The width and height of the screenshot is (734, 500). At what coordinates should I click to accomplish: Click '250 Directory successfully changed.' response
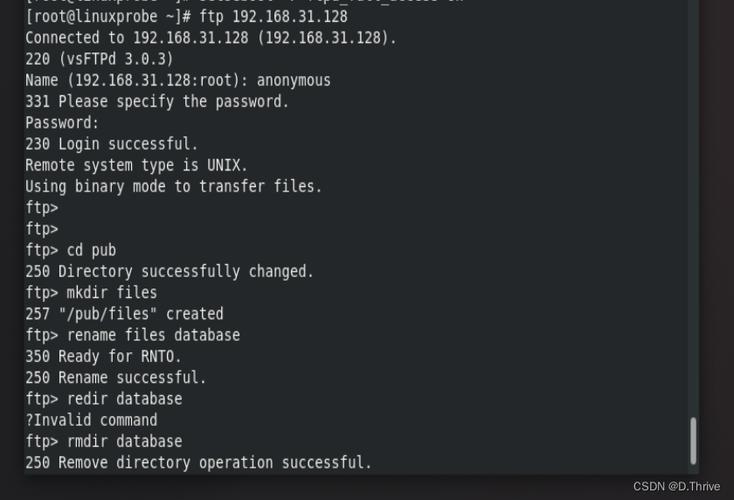[x=169, y=271]
